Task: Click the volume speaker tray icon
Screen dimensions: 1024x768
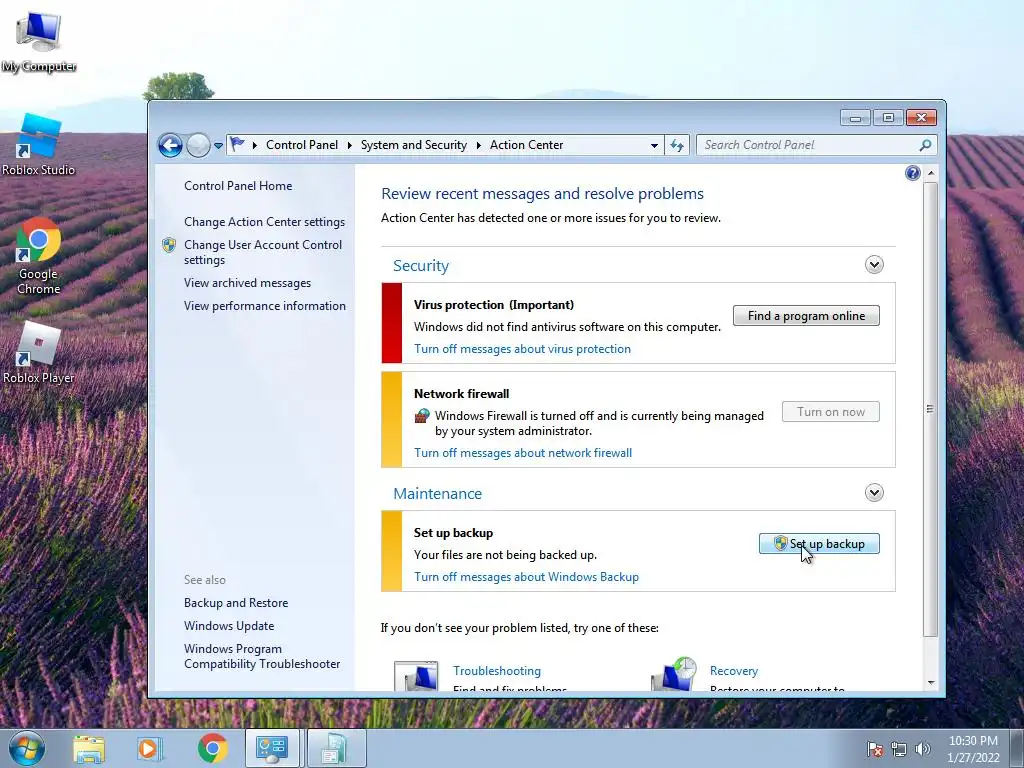Action: click(922, 749)
